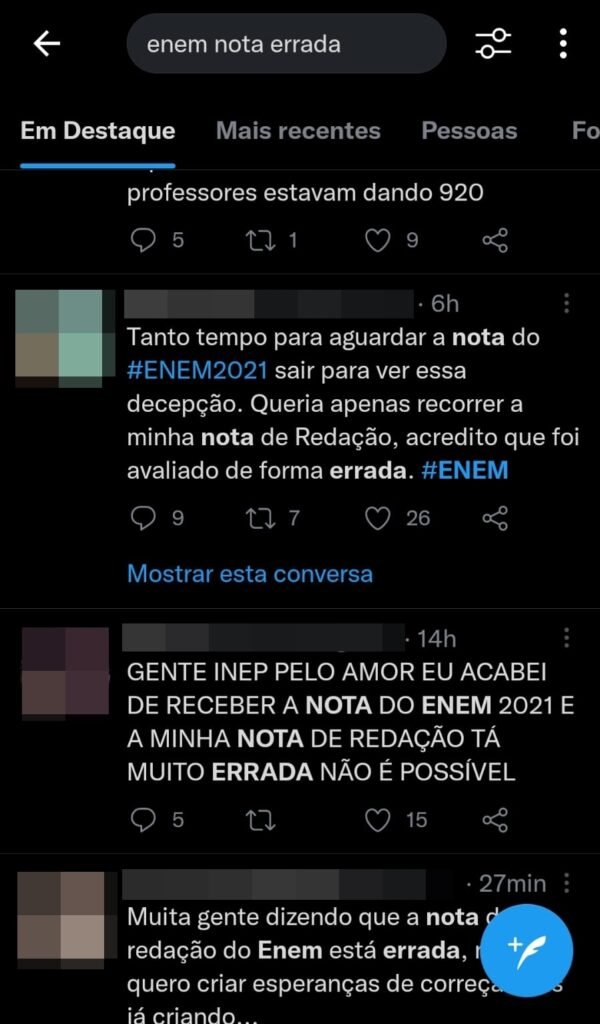Switch to the Mais recentes tab

click(298, 131)
